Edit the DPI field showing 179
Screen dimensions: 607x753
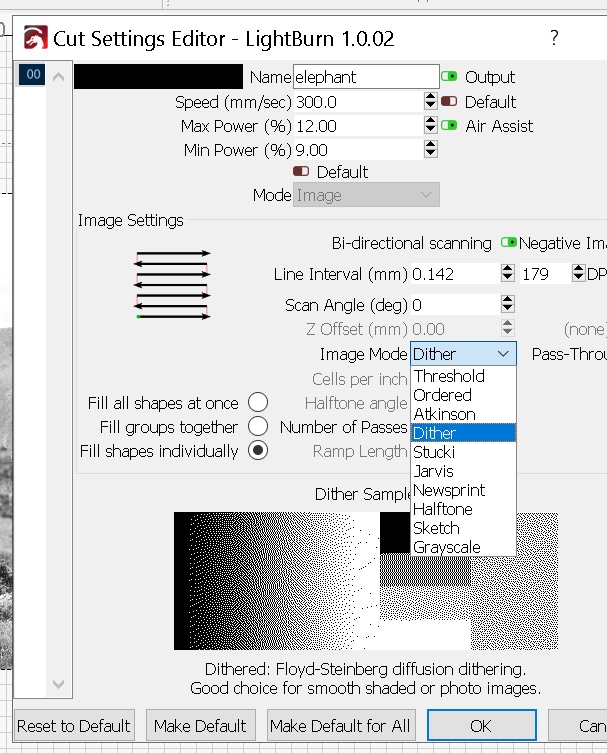(x=545, y=274)
